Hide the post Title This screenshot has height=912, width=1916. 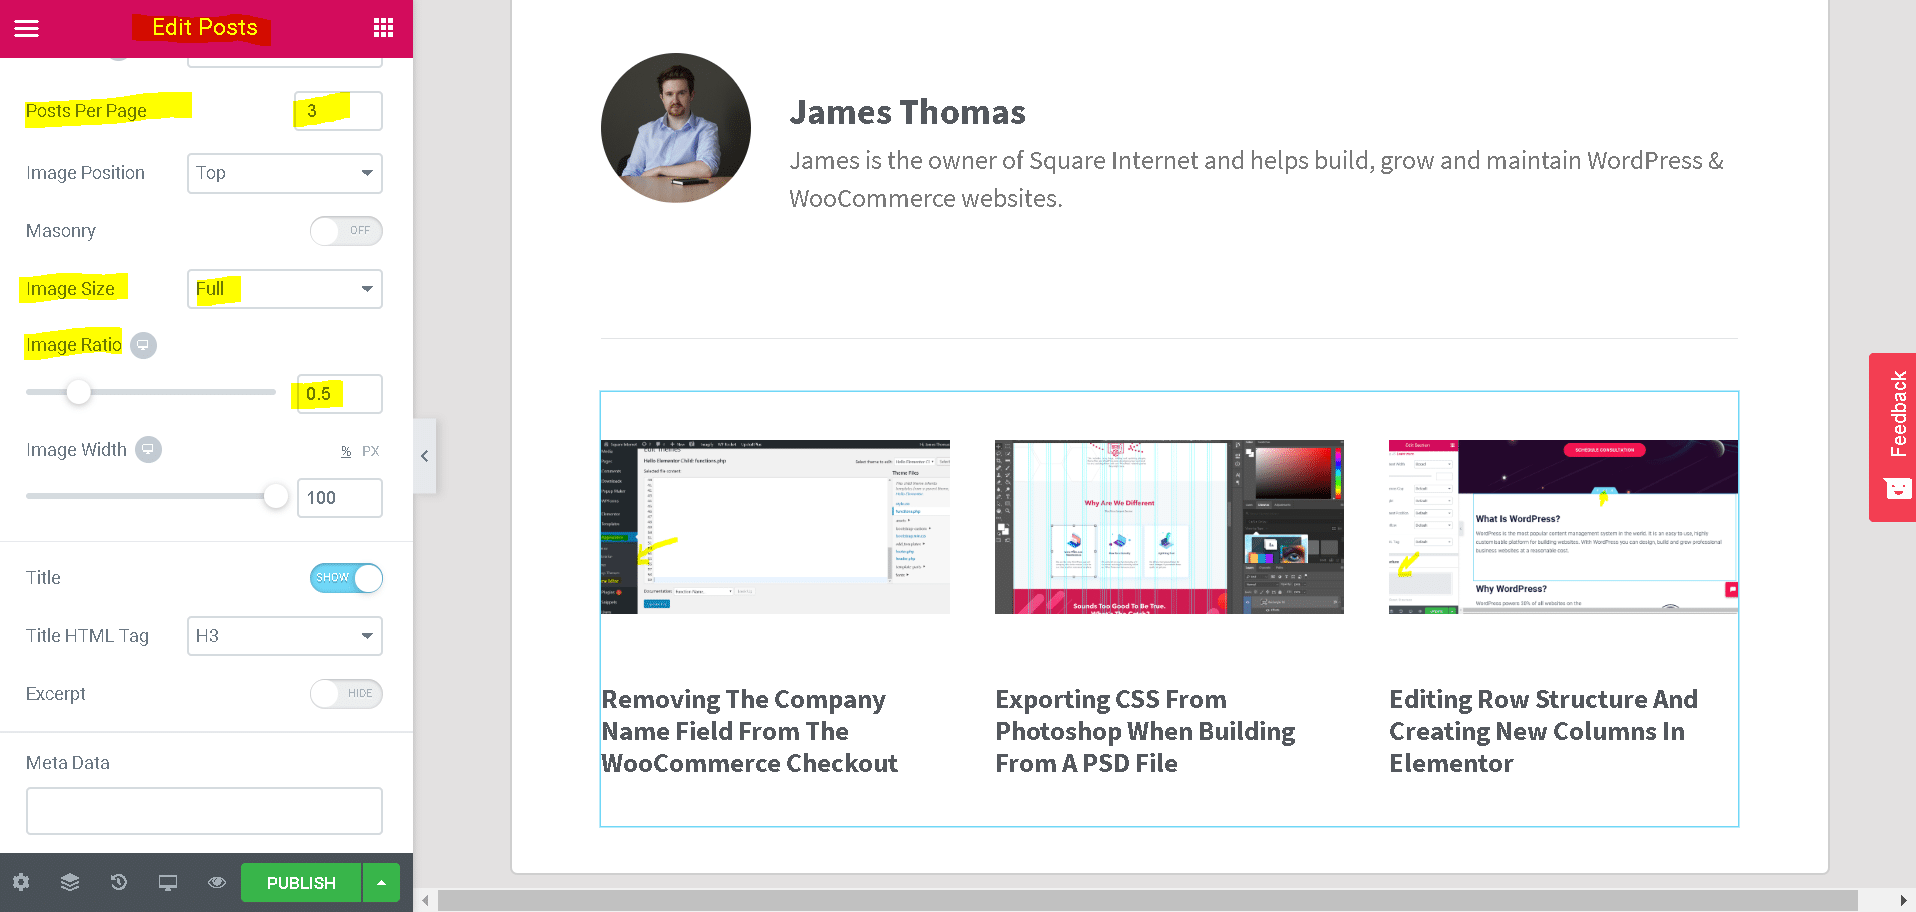(346, 578)
